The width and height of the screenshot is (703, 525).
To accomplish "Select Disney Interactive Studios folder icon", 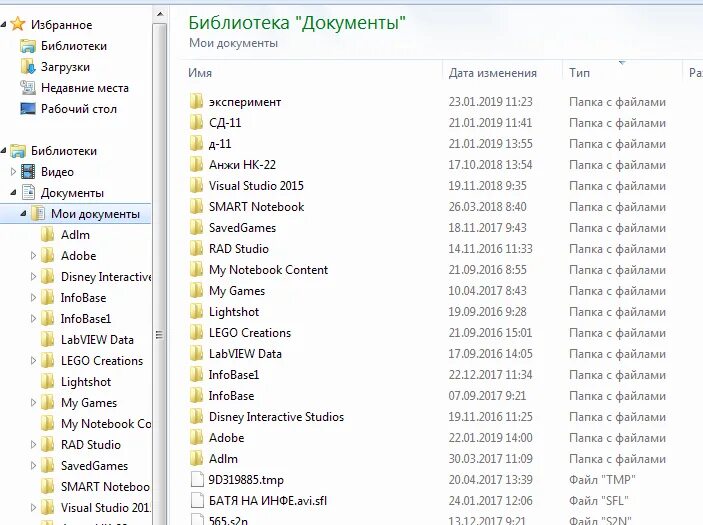I will coord(196,417).
